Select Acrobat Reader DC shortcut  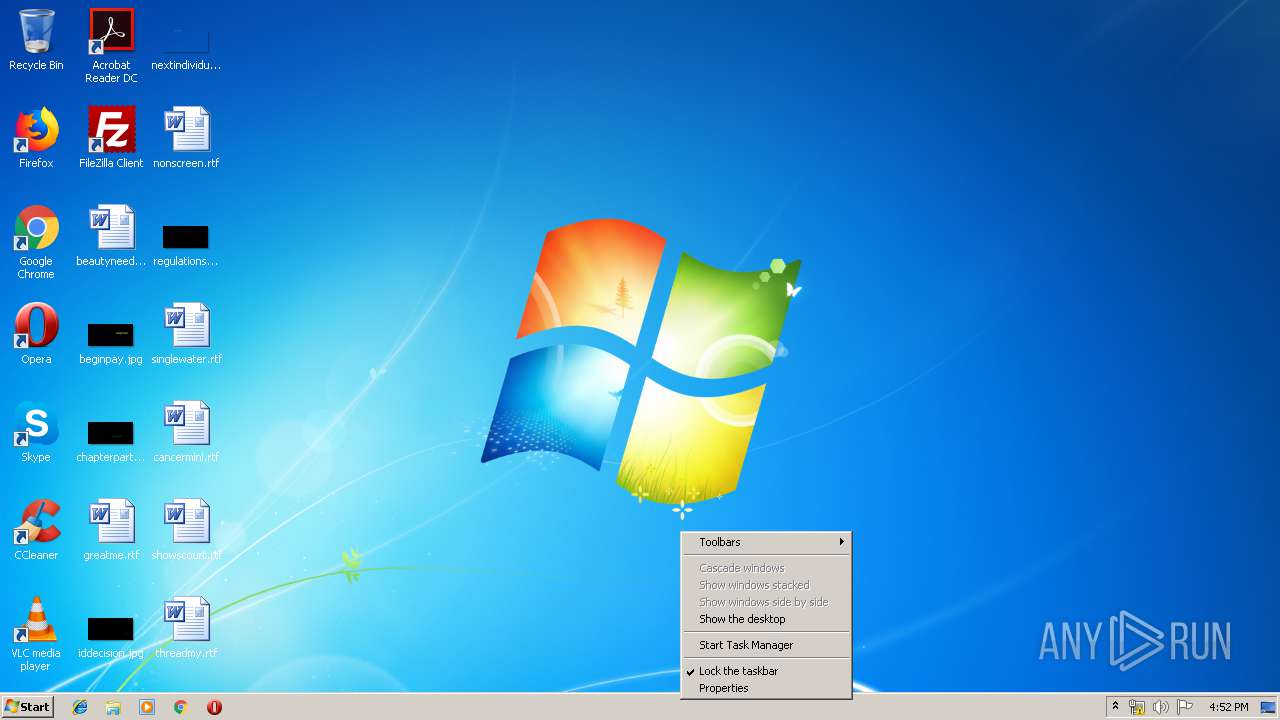pyautogui.click(x=111, y=46)
